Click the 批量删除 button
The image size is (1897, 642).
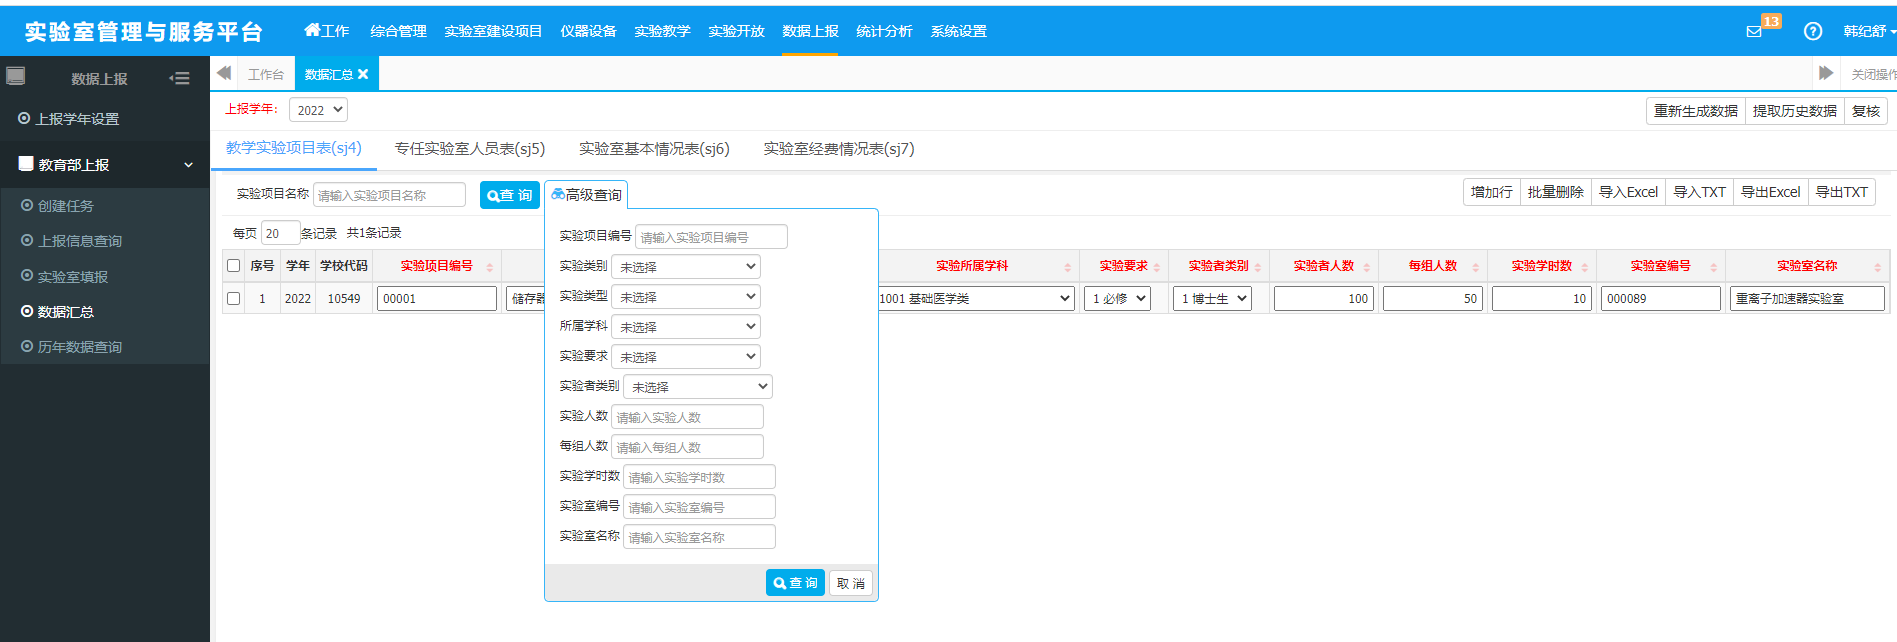click(1555, 192)
